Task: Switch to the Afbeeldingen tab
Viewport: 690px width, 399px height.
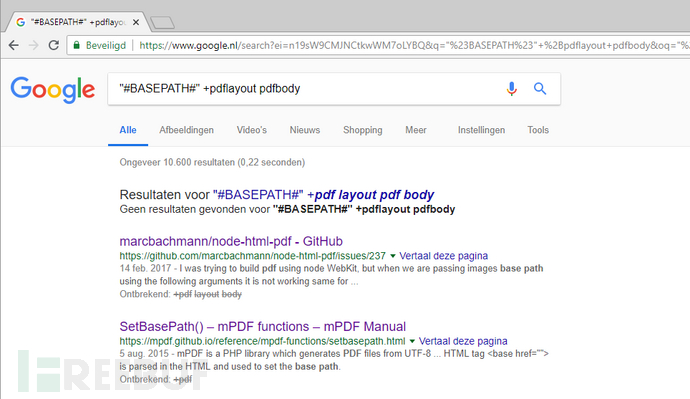Action: point(187,130)
